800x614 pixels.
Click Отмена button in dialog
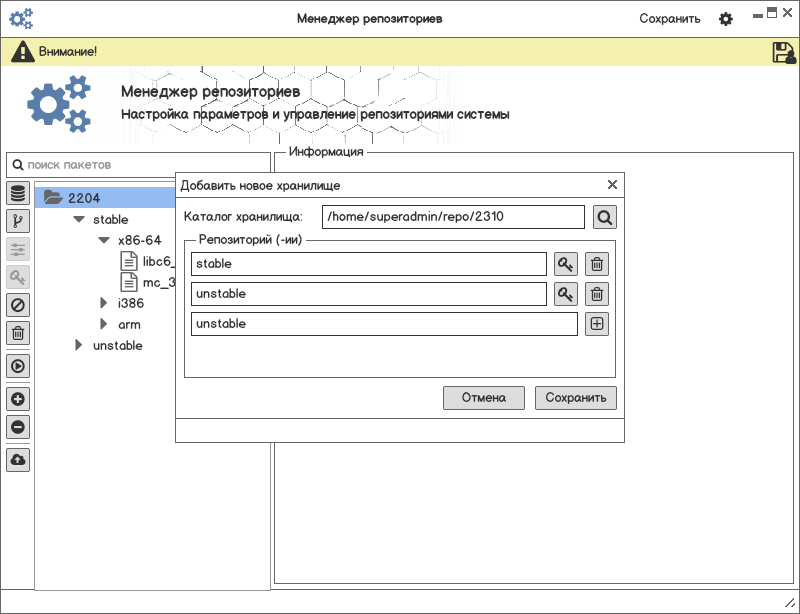[x=484, y=398]
